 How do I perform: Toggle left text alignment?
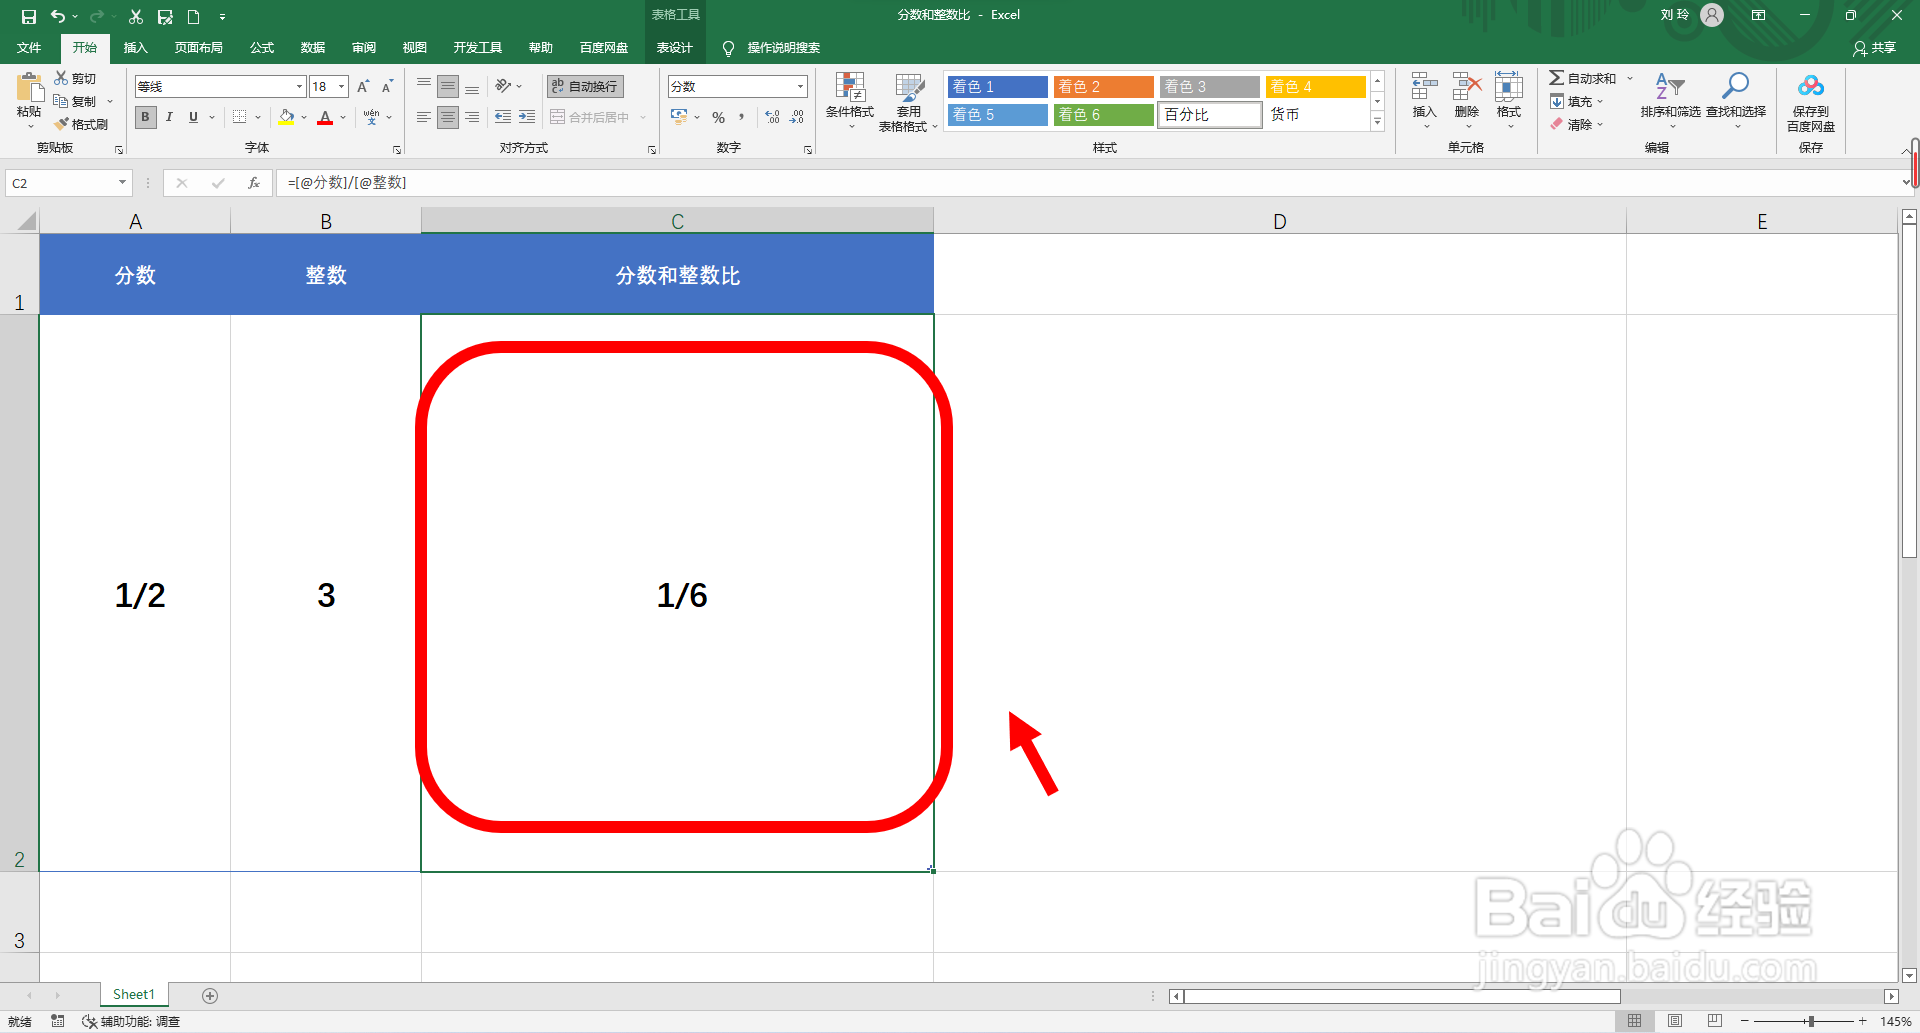[424, 117]
